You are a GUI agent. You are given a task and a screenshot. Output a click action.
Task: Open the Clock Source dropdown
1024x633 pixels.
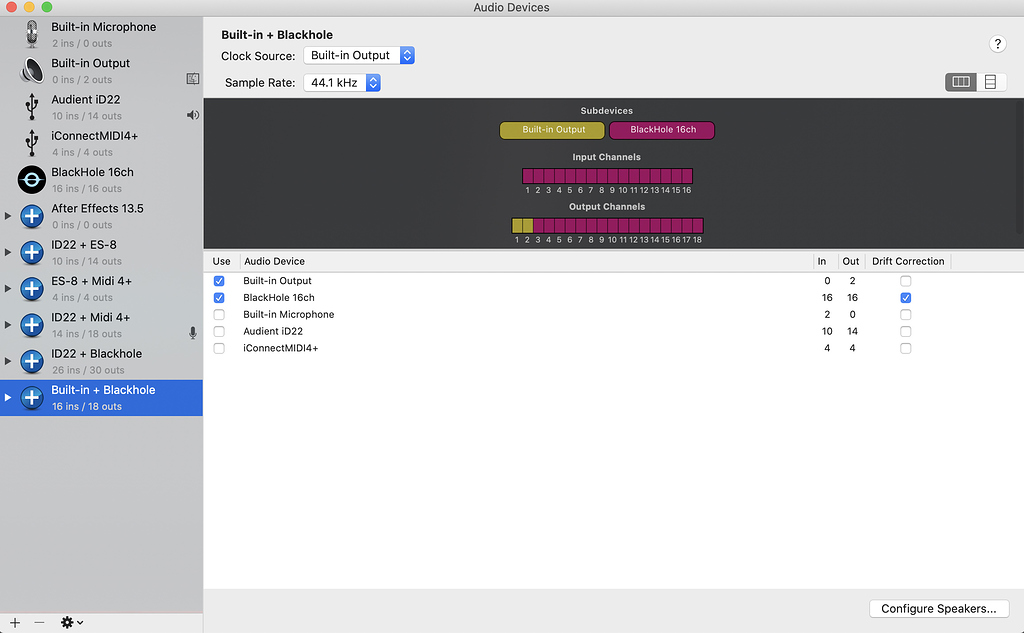tap(359, 56)
